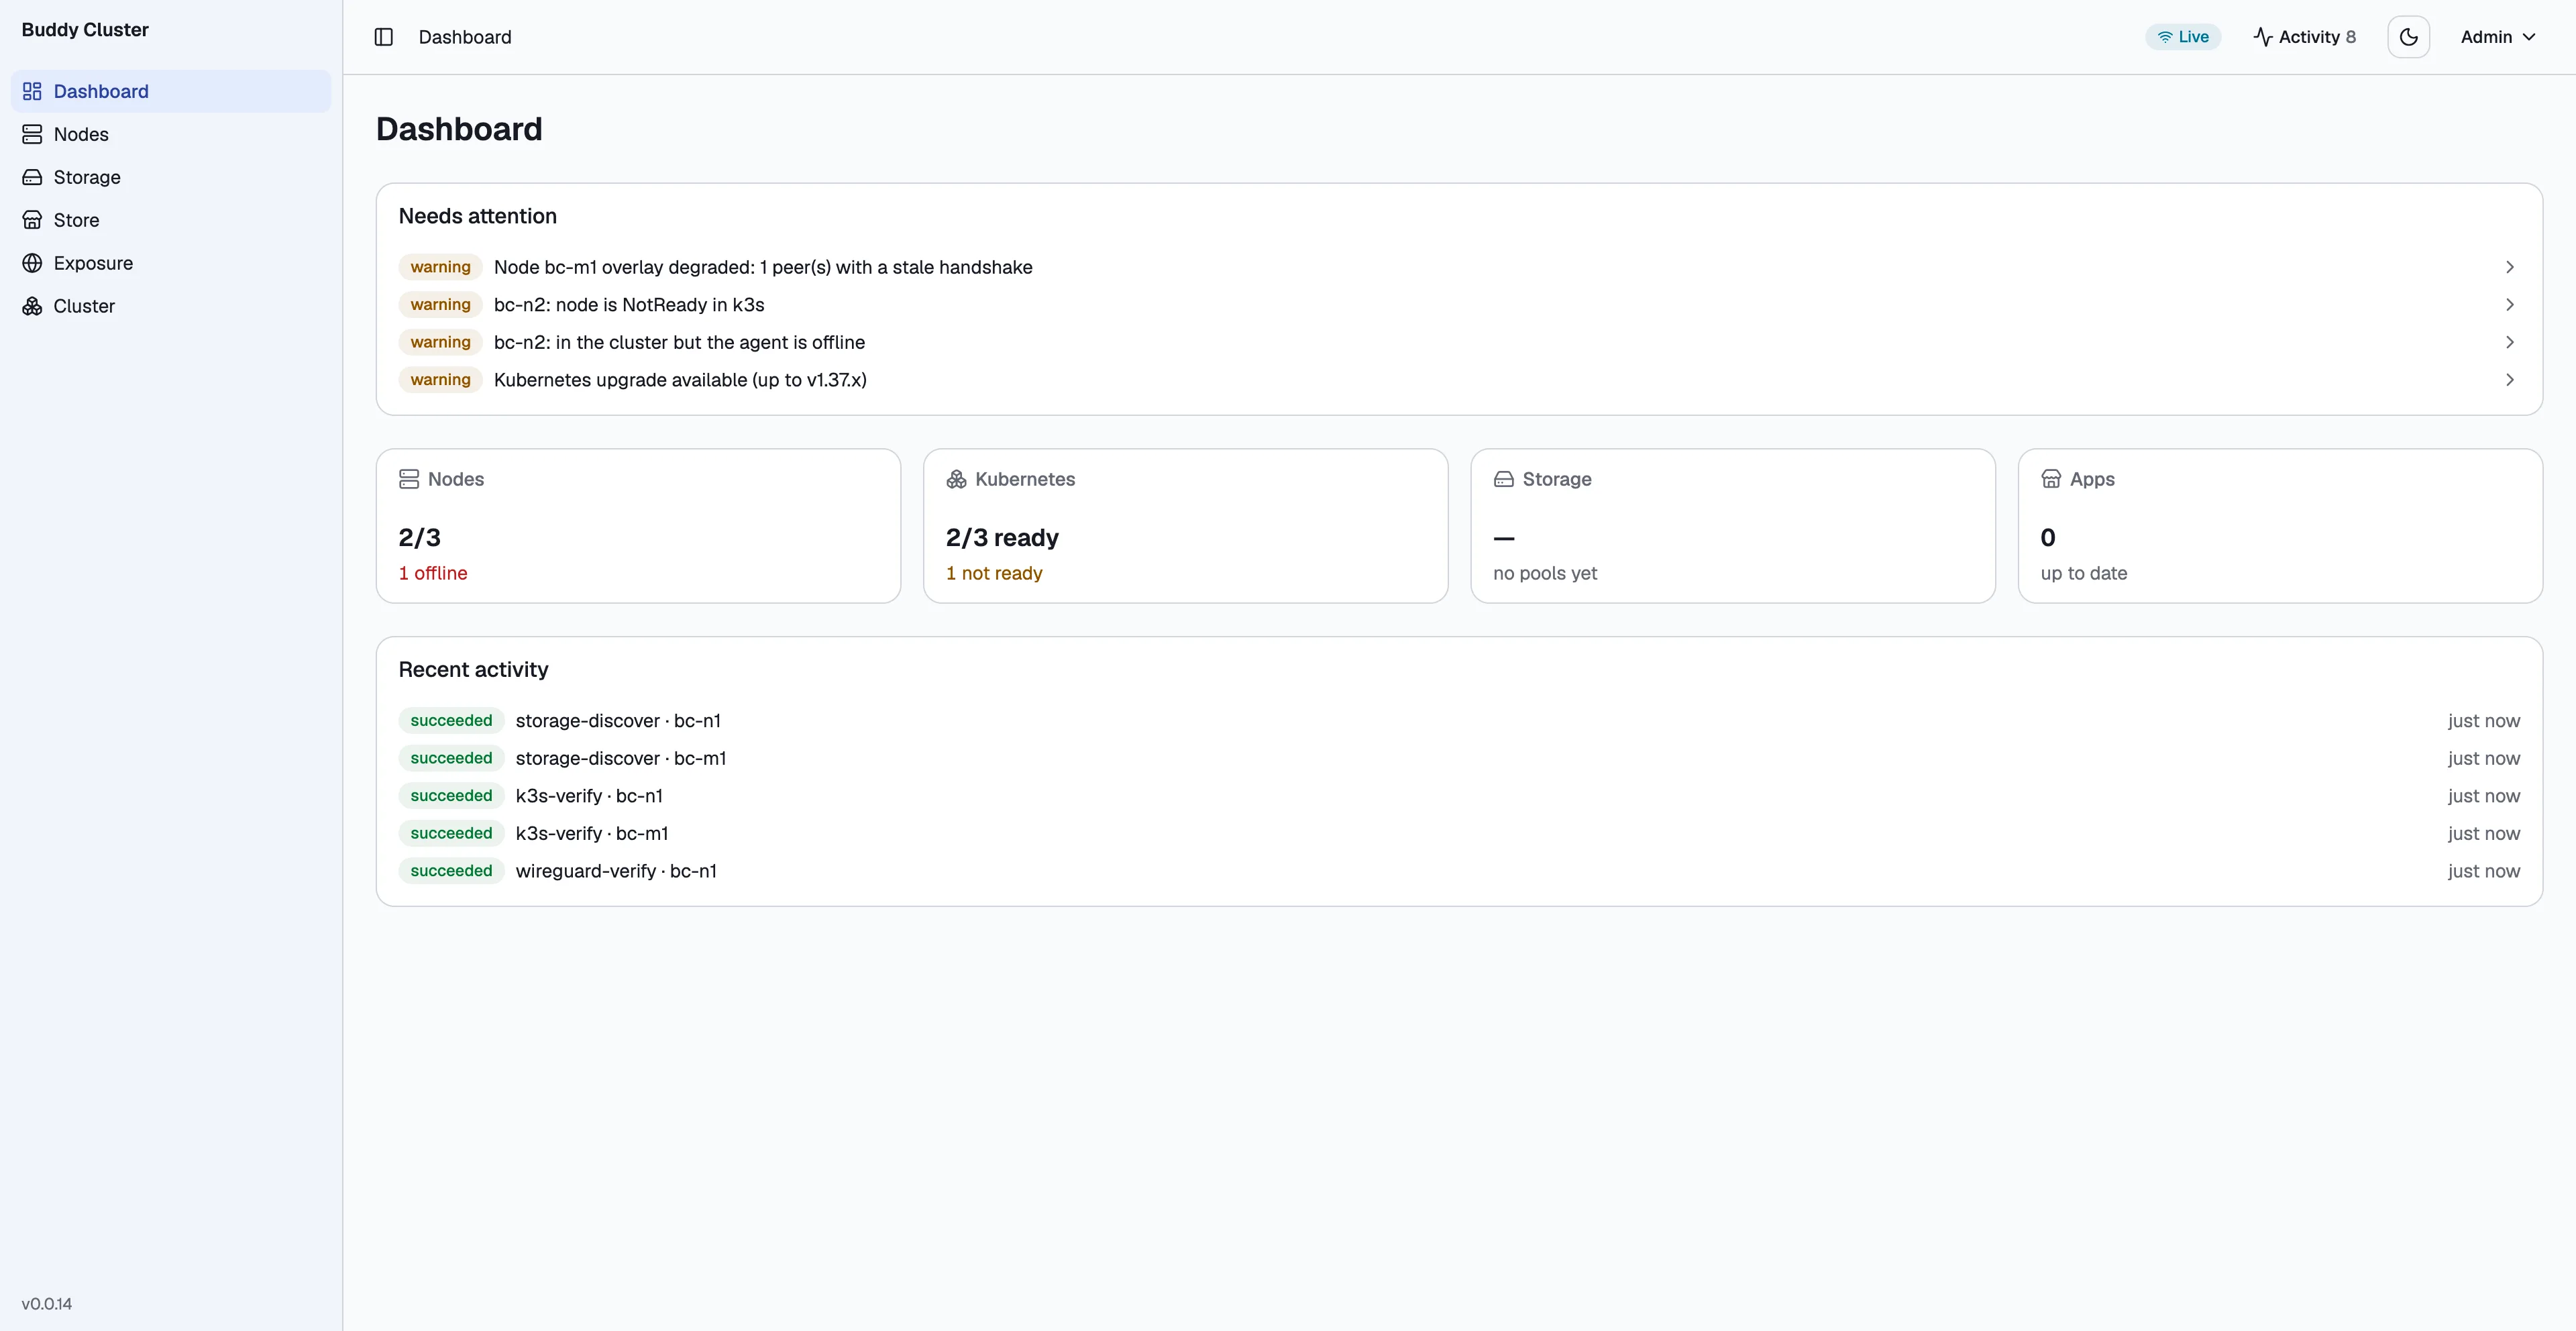This screenshot has width=2576, height=1331.
Task: Open the Node bc-m1 overlay degraded warning
Action: coord(1459,267)
